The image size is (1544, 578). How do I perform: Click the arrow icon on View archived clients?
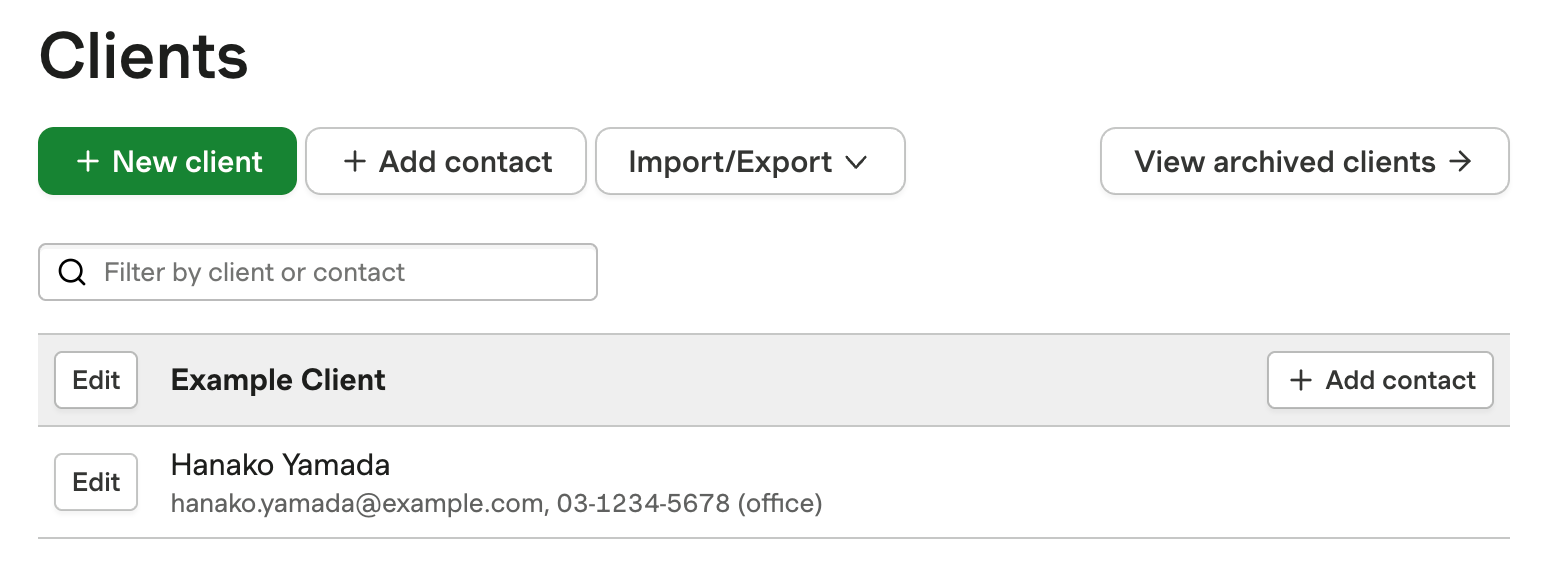tap(1461, 162)
